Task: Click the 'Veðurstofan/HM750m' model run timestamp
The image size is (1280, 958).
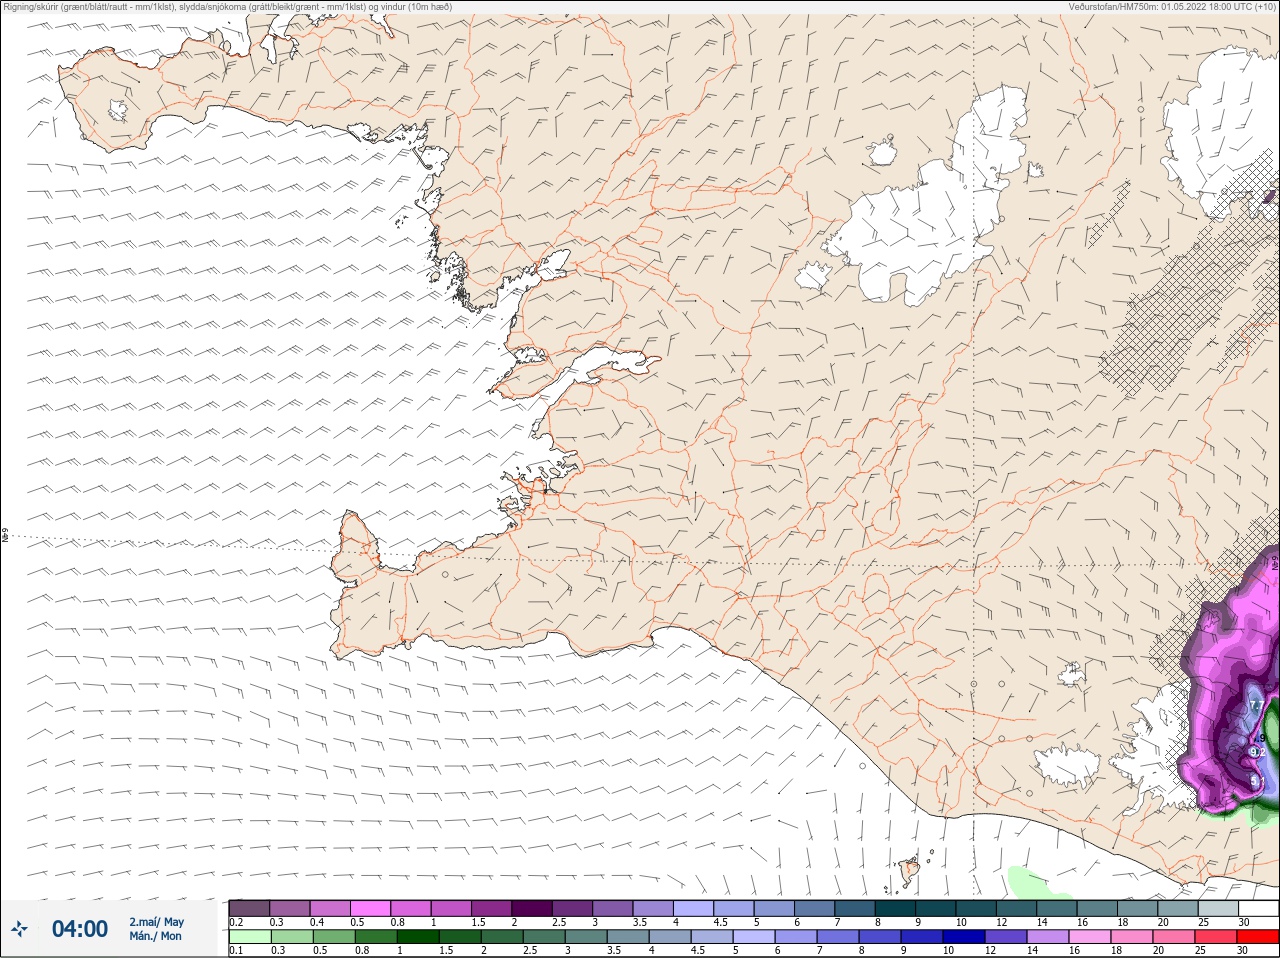Action: [1170, 7]
